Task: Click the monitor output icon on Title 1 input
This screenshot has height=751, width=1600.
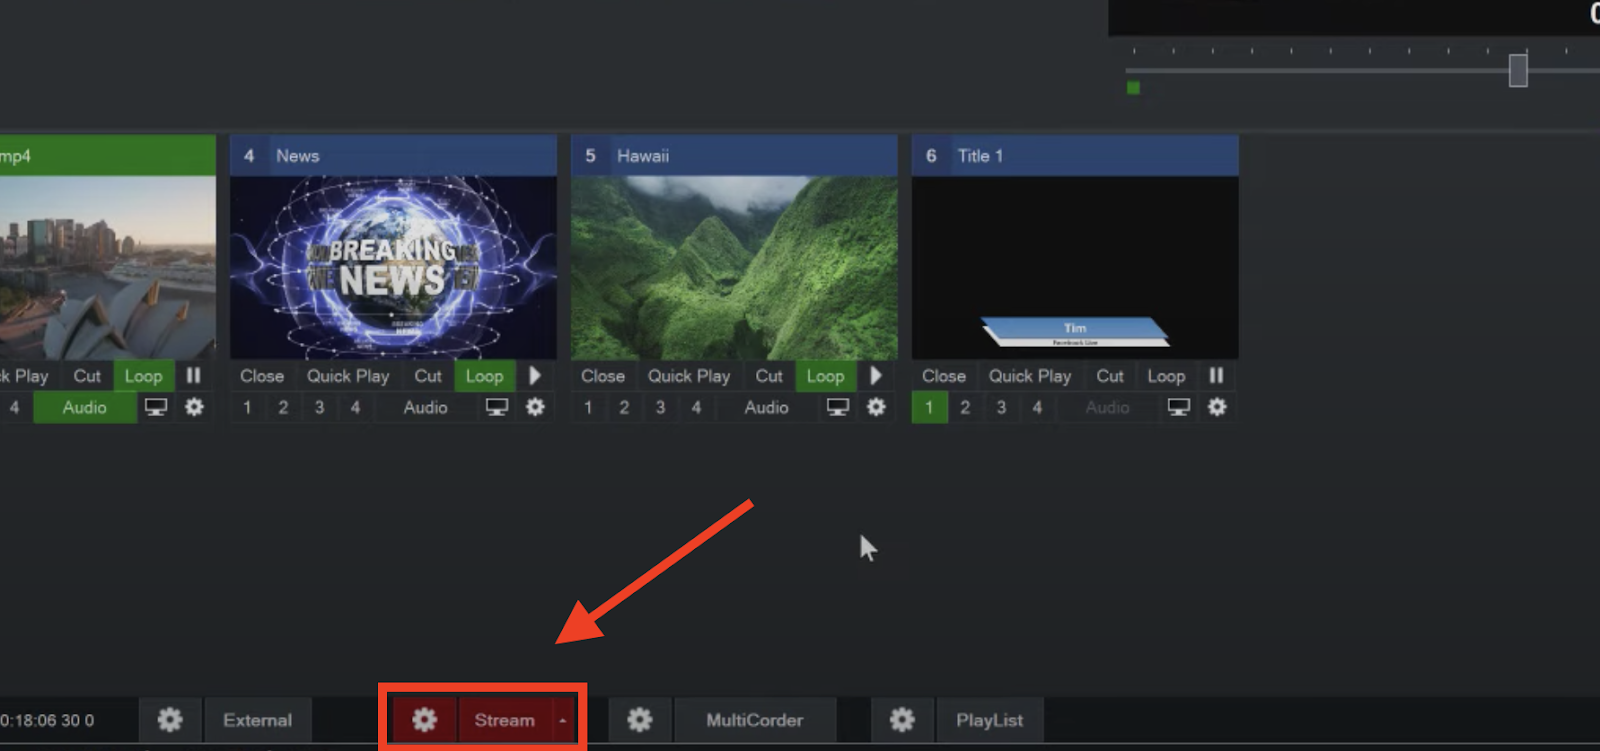Action: tap(1179, 407)
